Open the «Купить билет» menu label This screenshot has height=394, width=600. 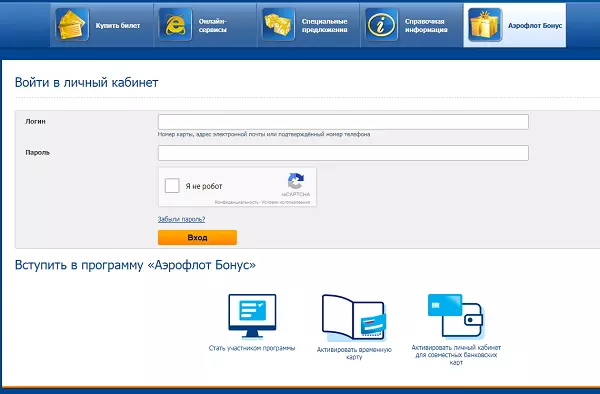click(118, 26)
